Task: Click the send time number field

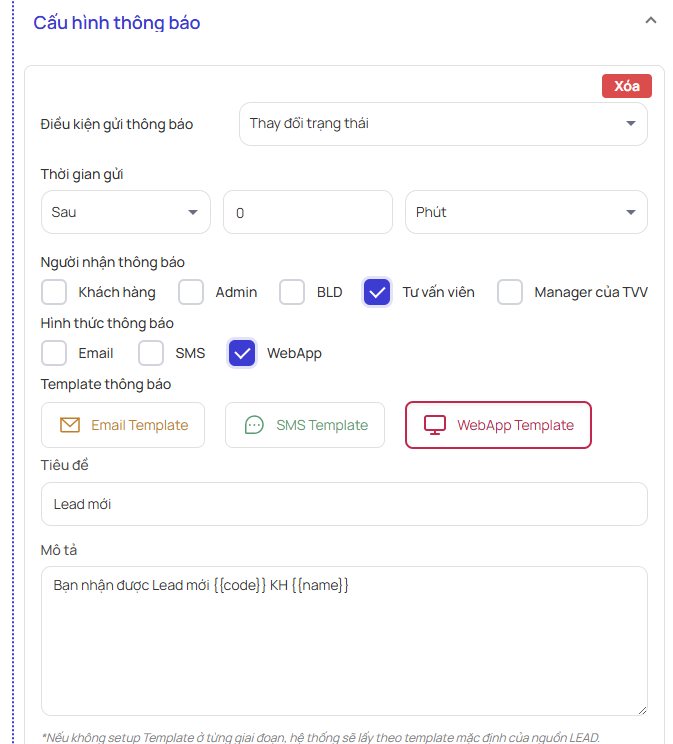Action: [x=308, y=212]
